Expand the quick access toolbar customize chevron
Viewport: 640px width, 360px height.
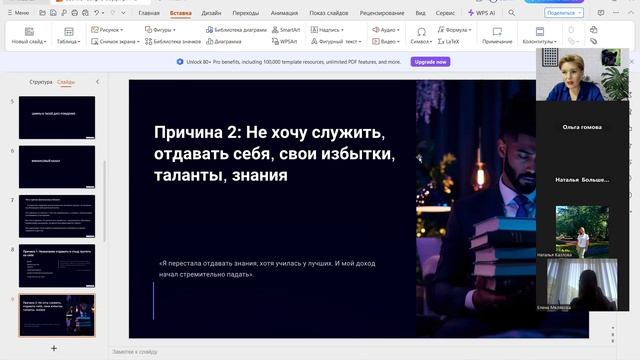pos(123,13)
